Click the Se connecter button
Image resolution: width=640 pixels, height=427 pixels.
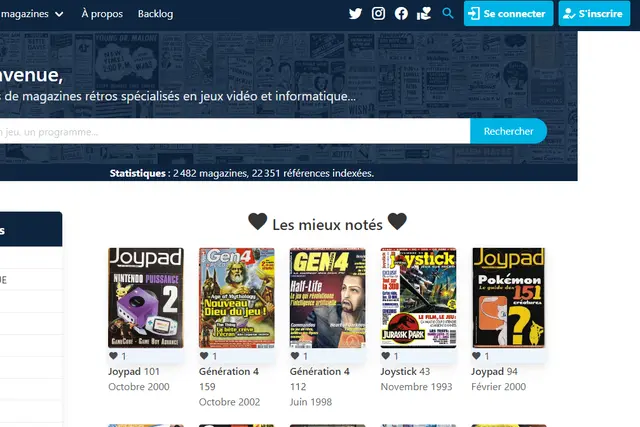click(508, 13)
